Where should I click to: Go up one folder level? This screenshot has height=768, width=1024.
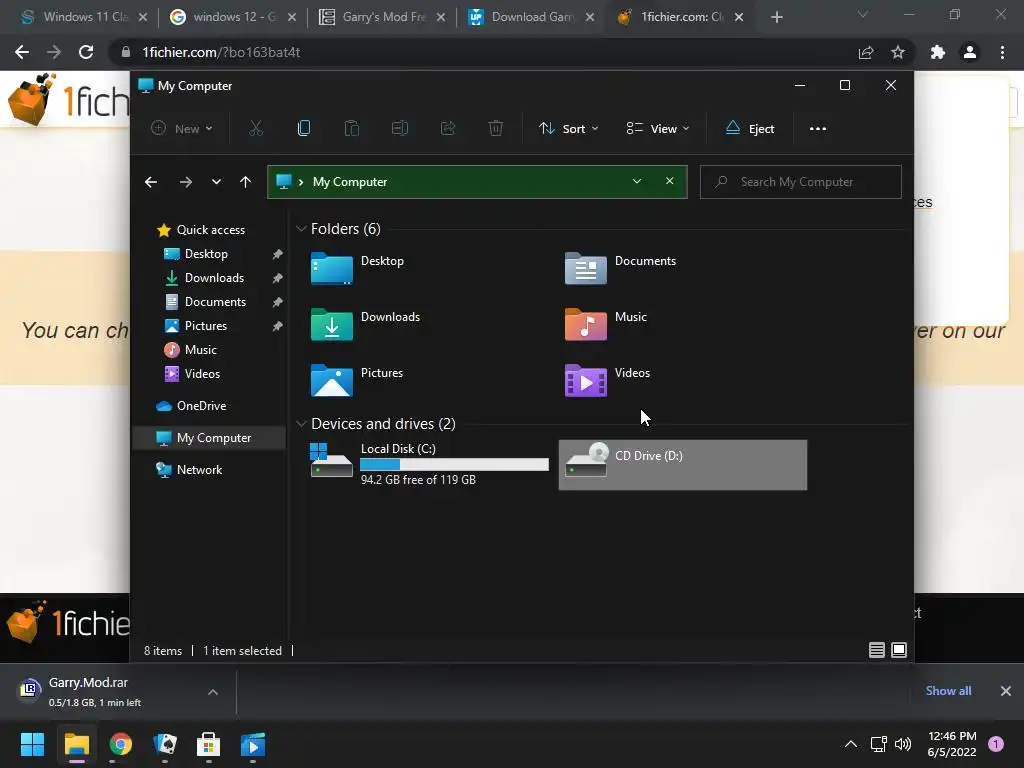pos(245,182)
